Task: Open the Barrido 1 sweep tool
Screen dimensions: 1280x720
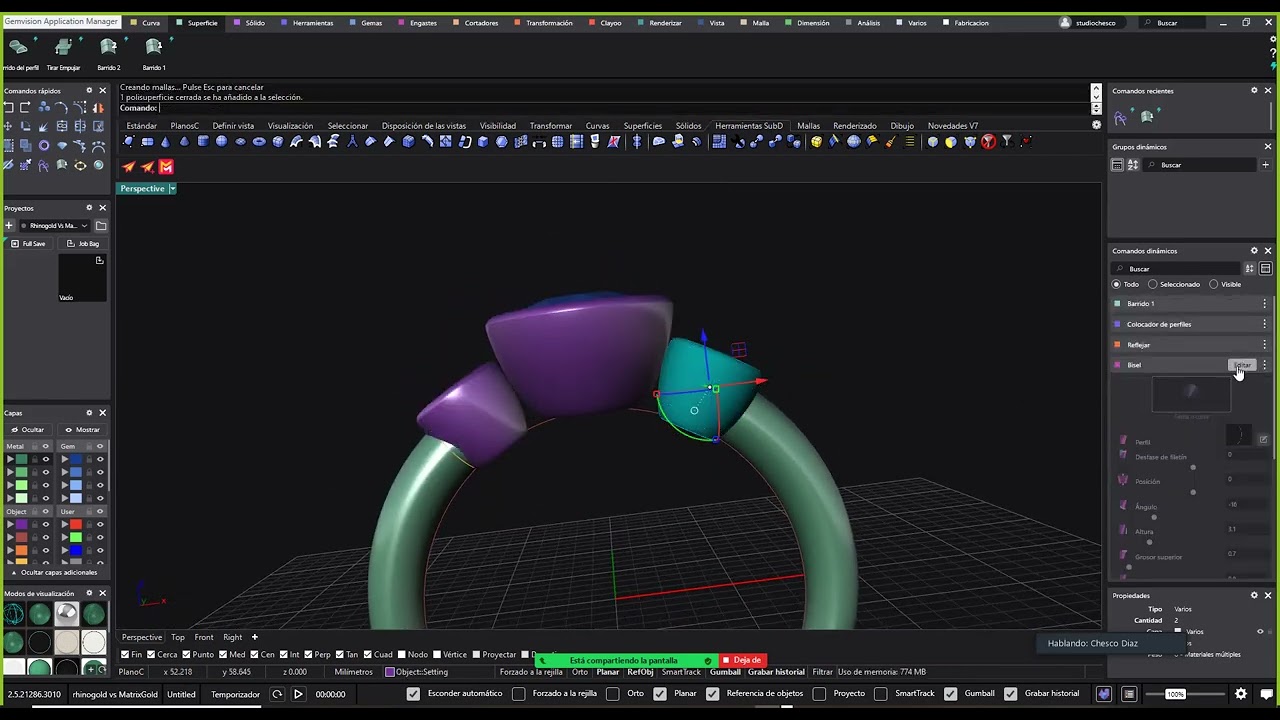Action: 154,54
